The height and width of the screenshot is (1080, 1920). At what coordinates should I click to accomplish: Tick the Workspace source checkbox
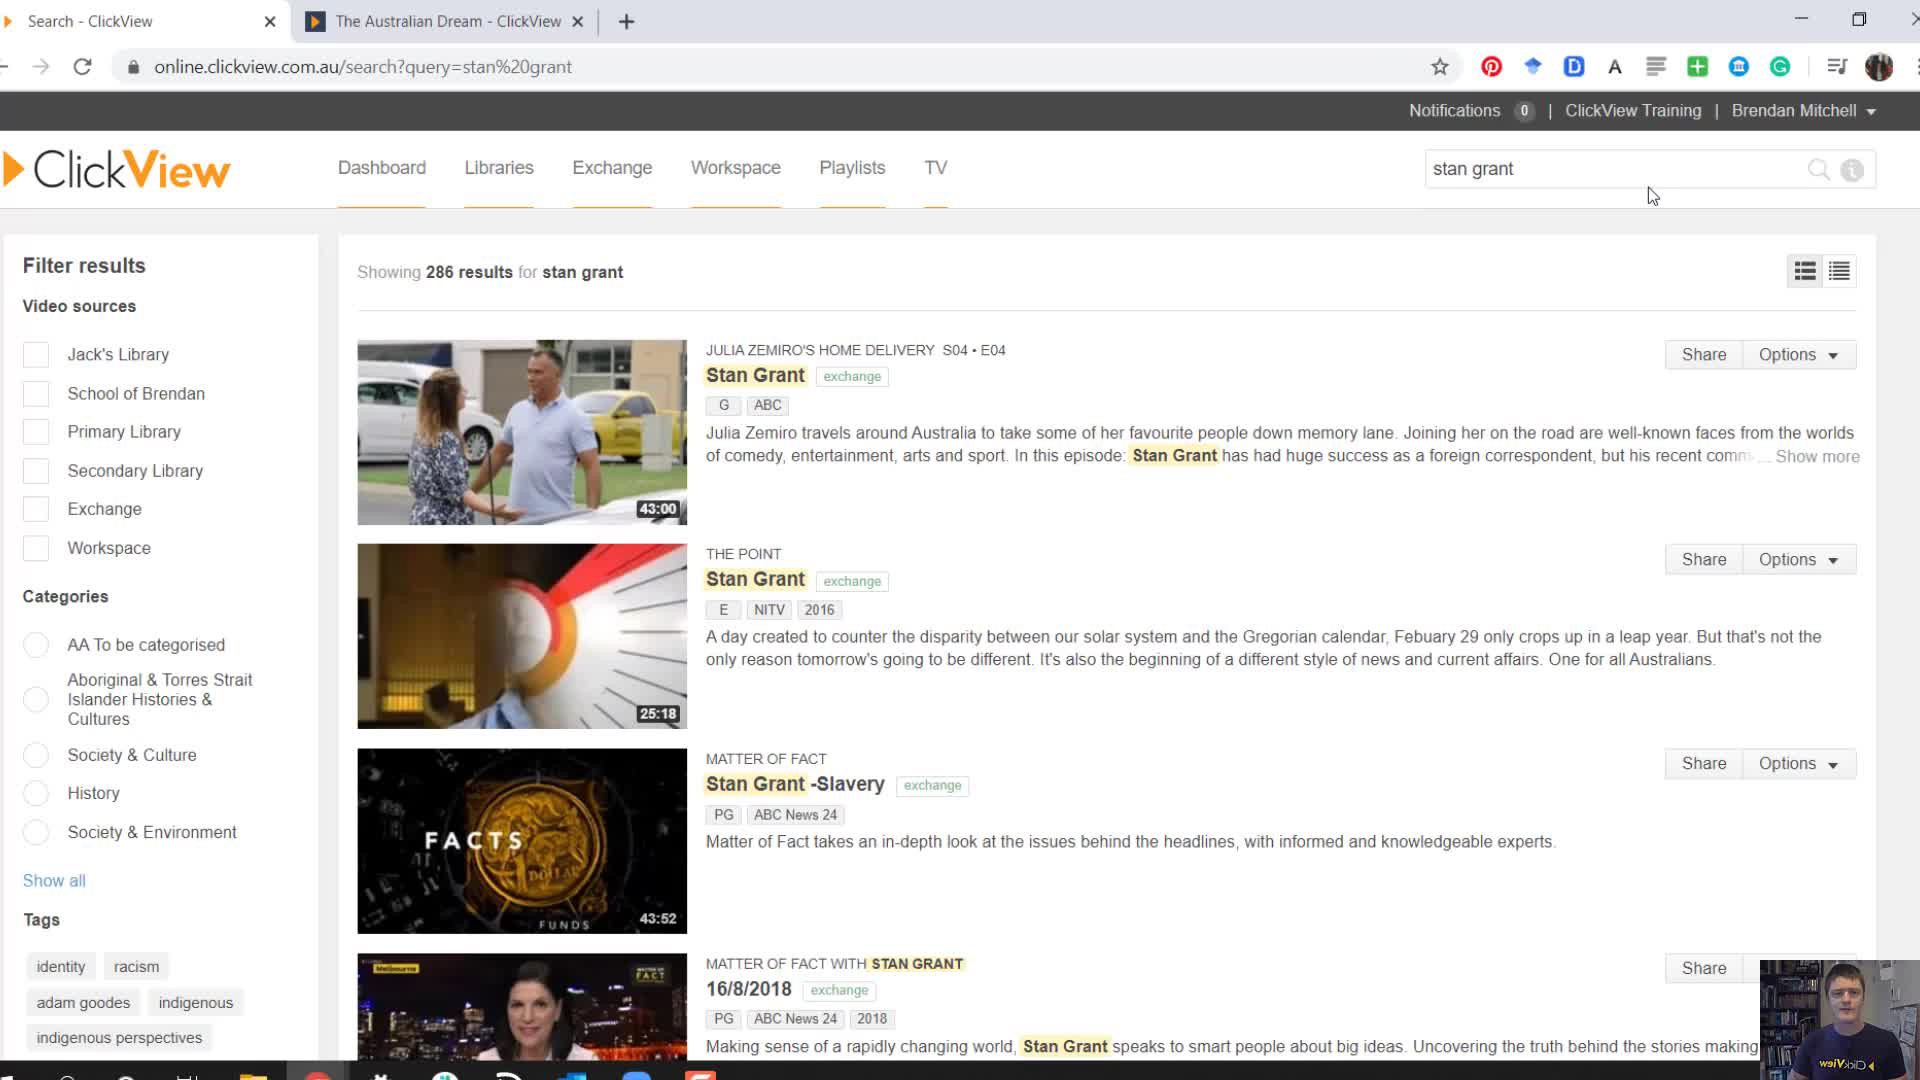click(x=36, y=548)
